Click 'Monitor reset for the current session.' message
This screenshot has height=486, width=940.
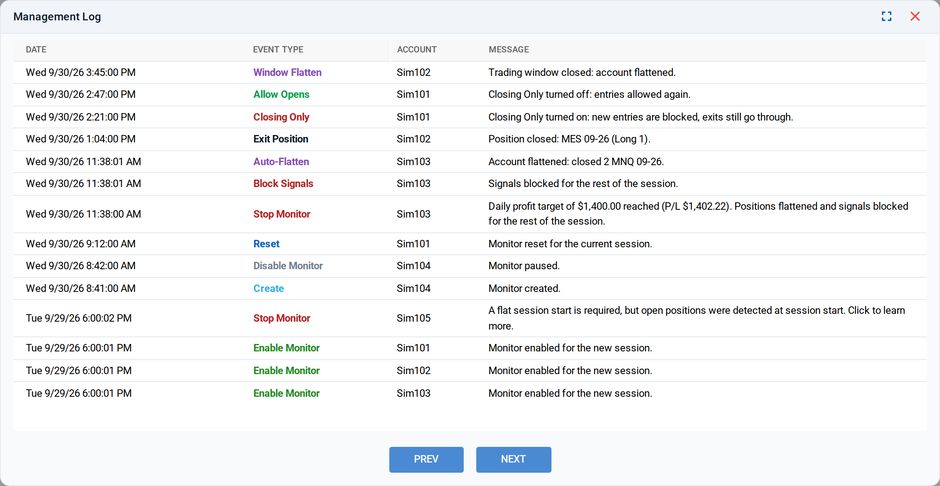[x=570, y=244]
